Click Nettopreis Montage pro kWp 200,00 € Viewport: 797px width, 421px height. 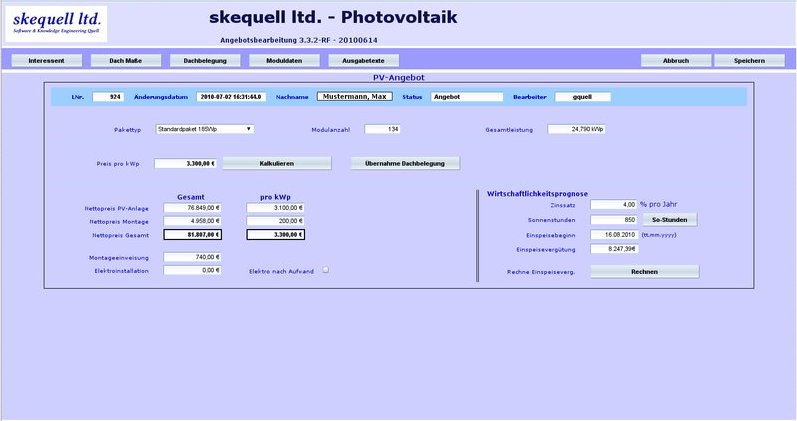point(275,221)
